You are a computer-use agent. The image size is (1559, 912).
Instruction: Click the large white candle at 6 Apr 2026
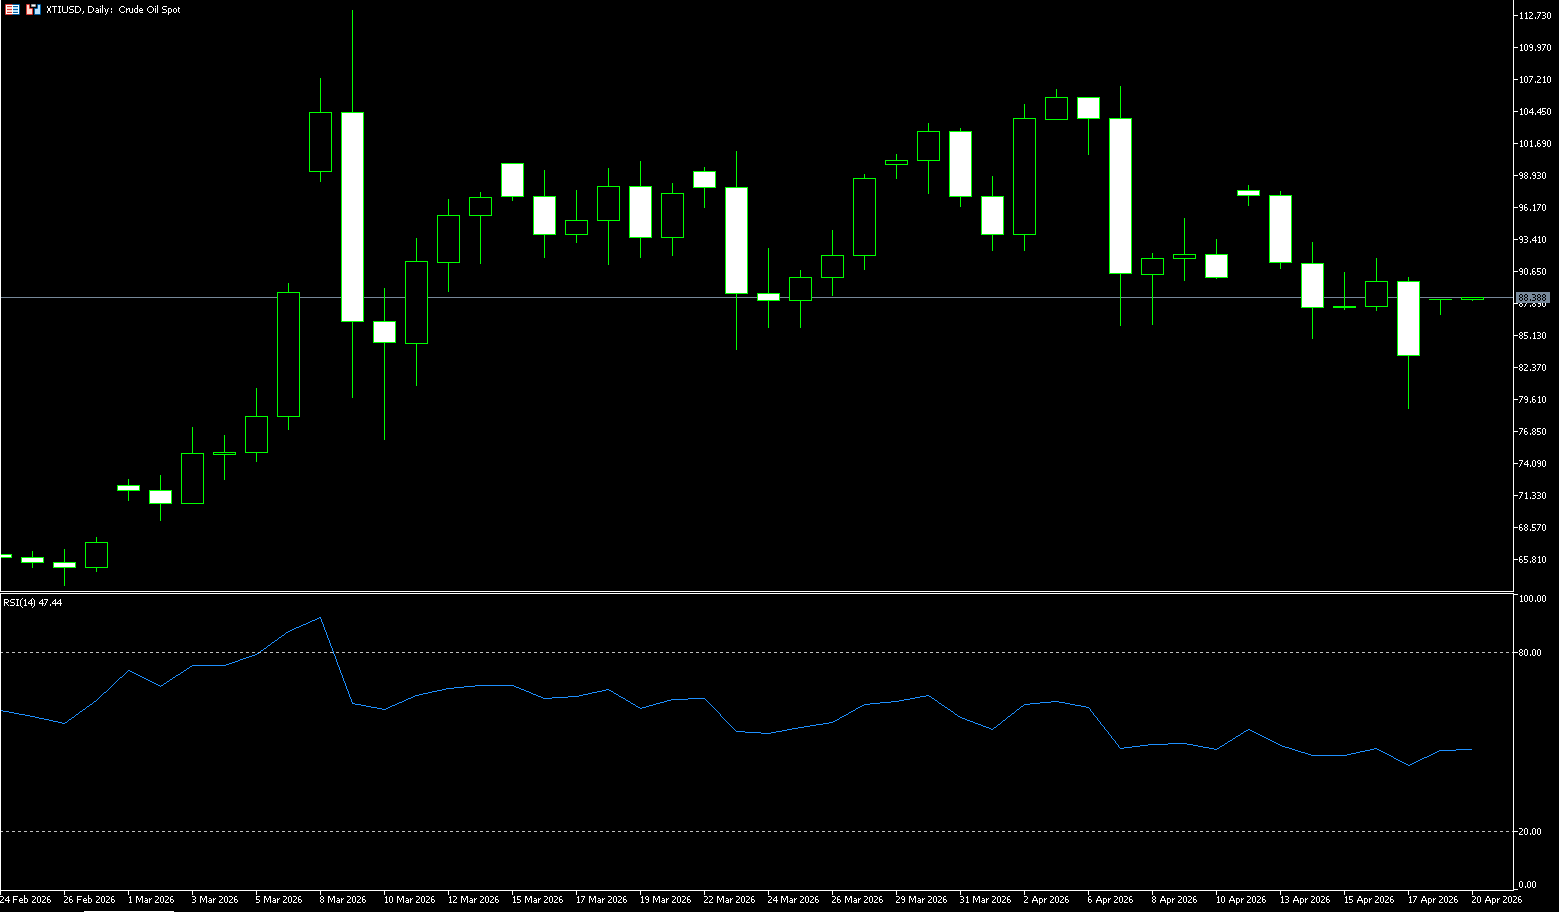point(1120,196)
